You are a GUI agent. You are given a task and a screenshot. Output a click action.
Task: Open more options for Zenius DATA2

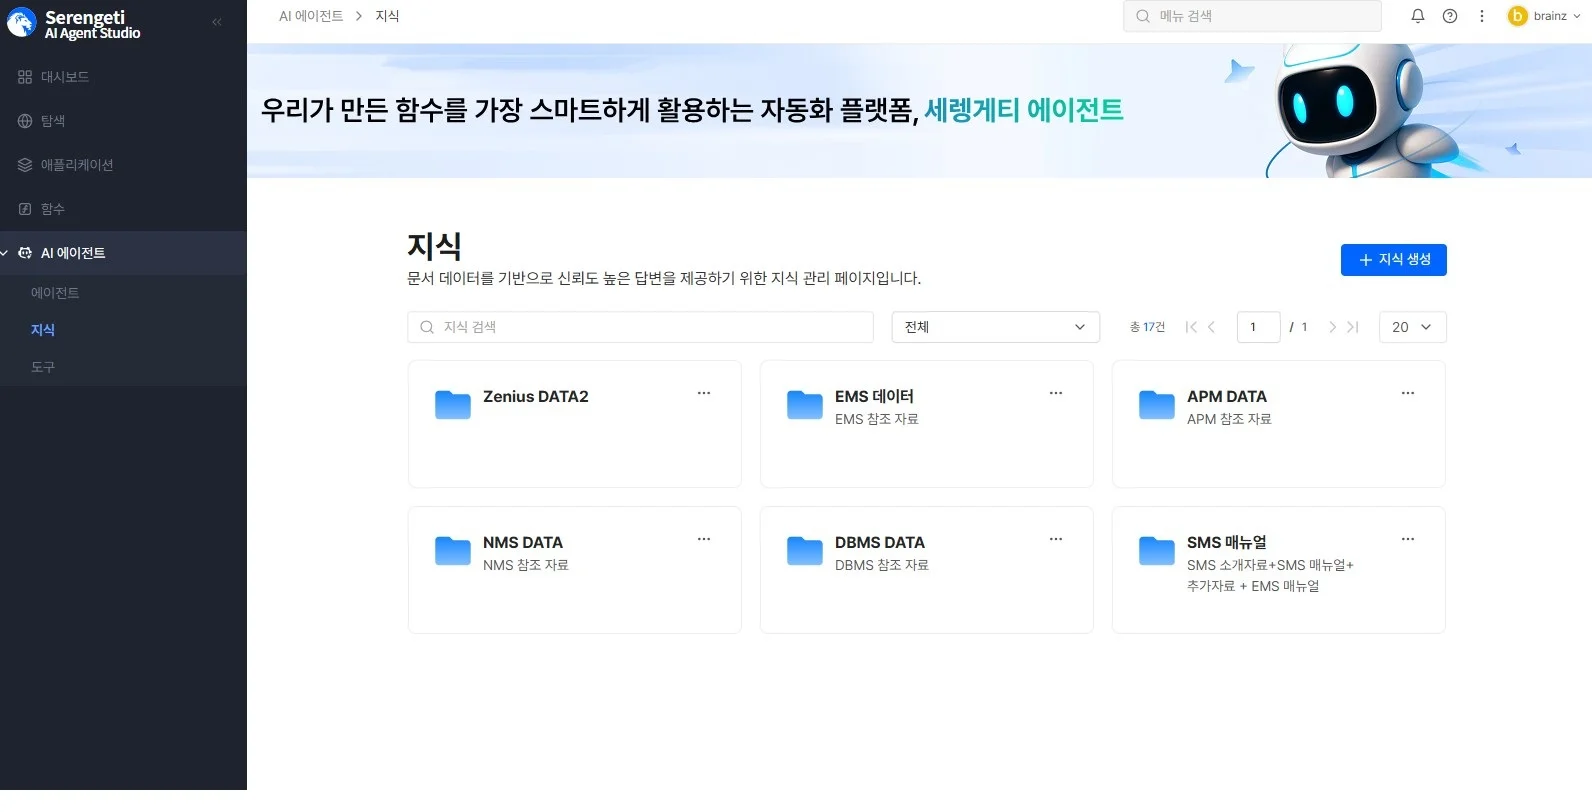pos(703,394)
